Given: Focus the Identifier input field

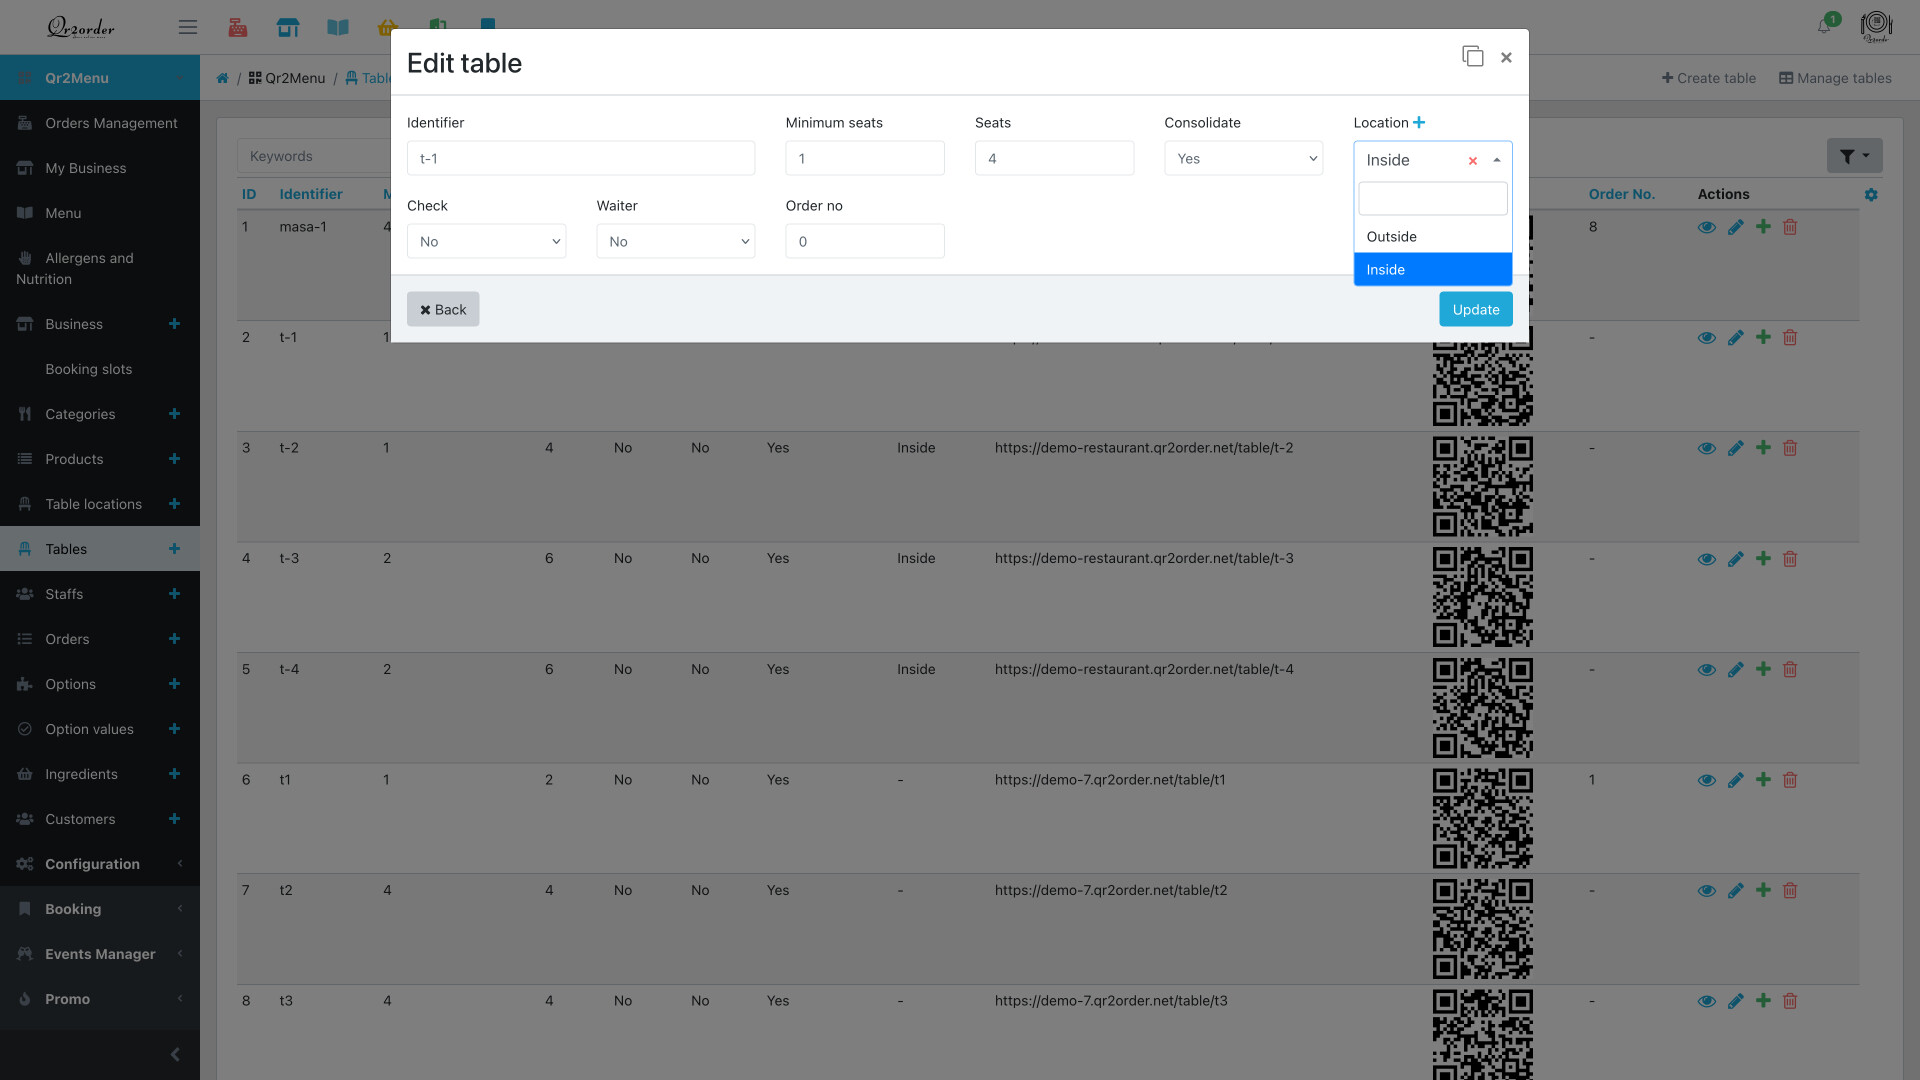Looking at the screenshot, I should tap(581, 158).
